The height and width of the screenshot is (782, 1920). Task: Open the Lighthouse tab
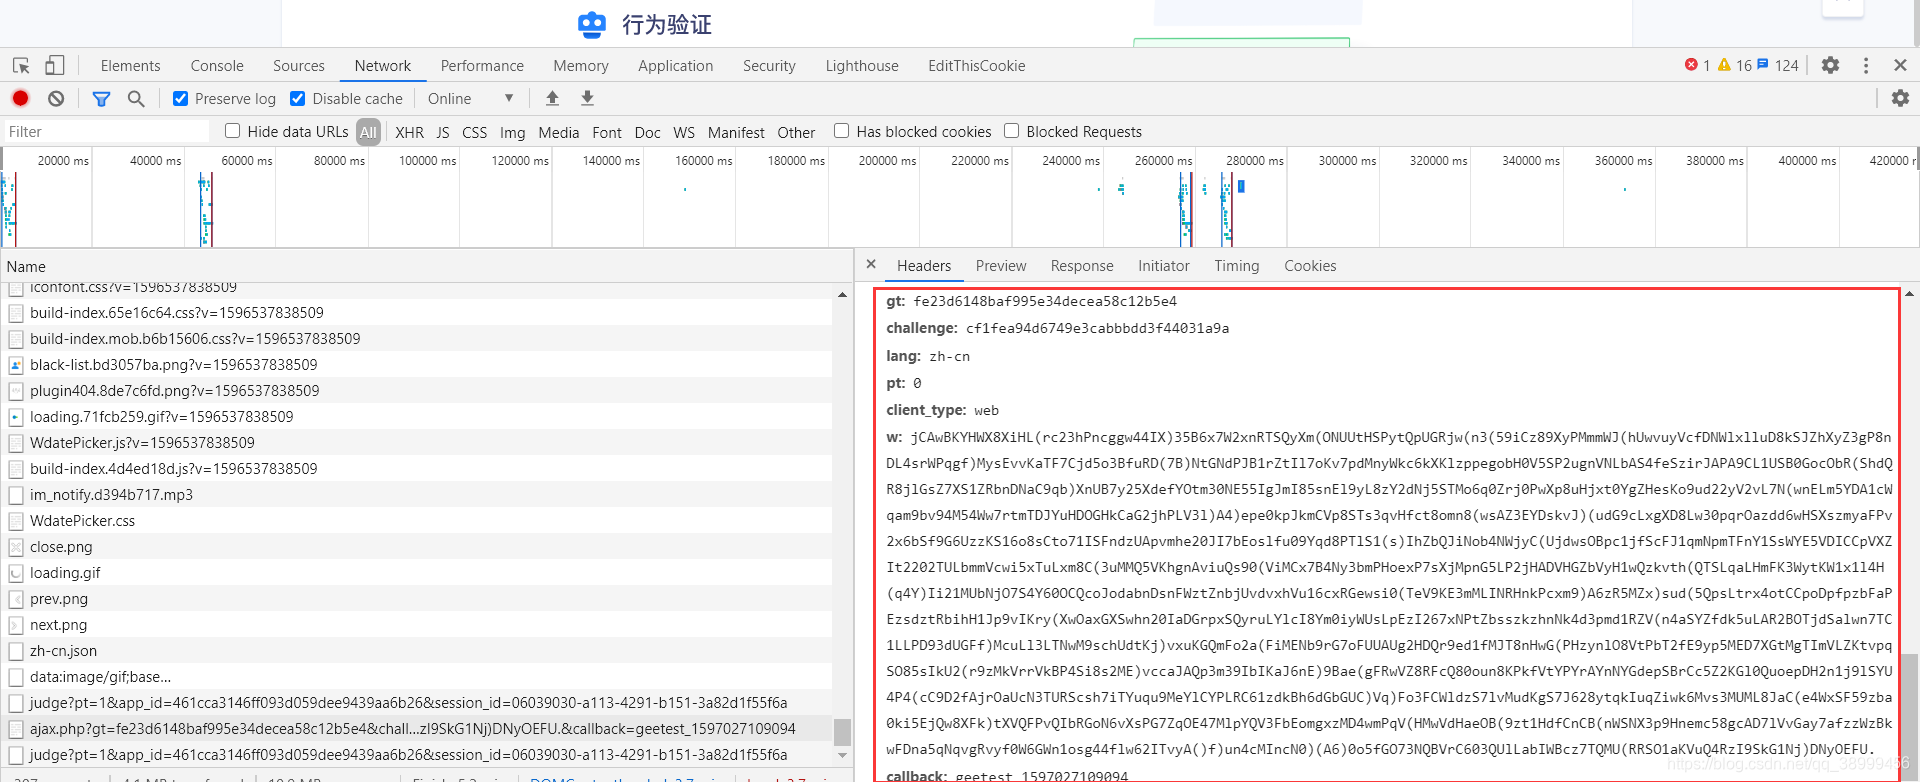[x=862, y=65]
